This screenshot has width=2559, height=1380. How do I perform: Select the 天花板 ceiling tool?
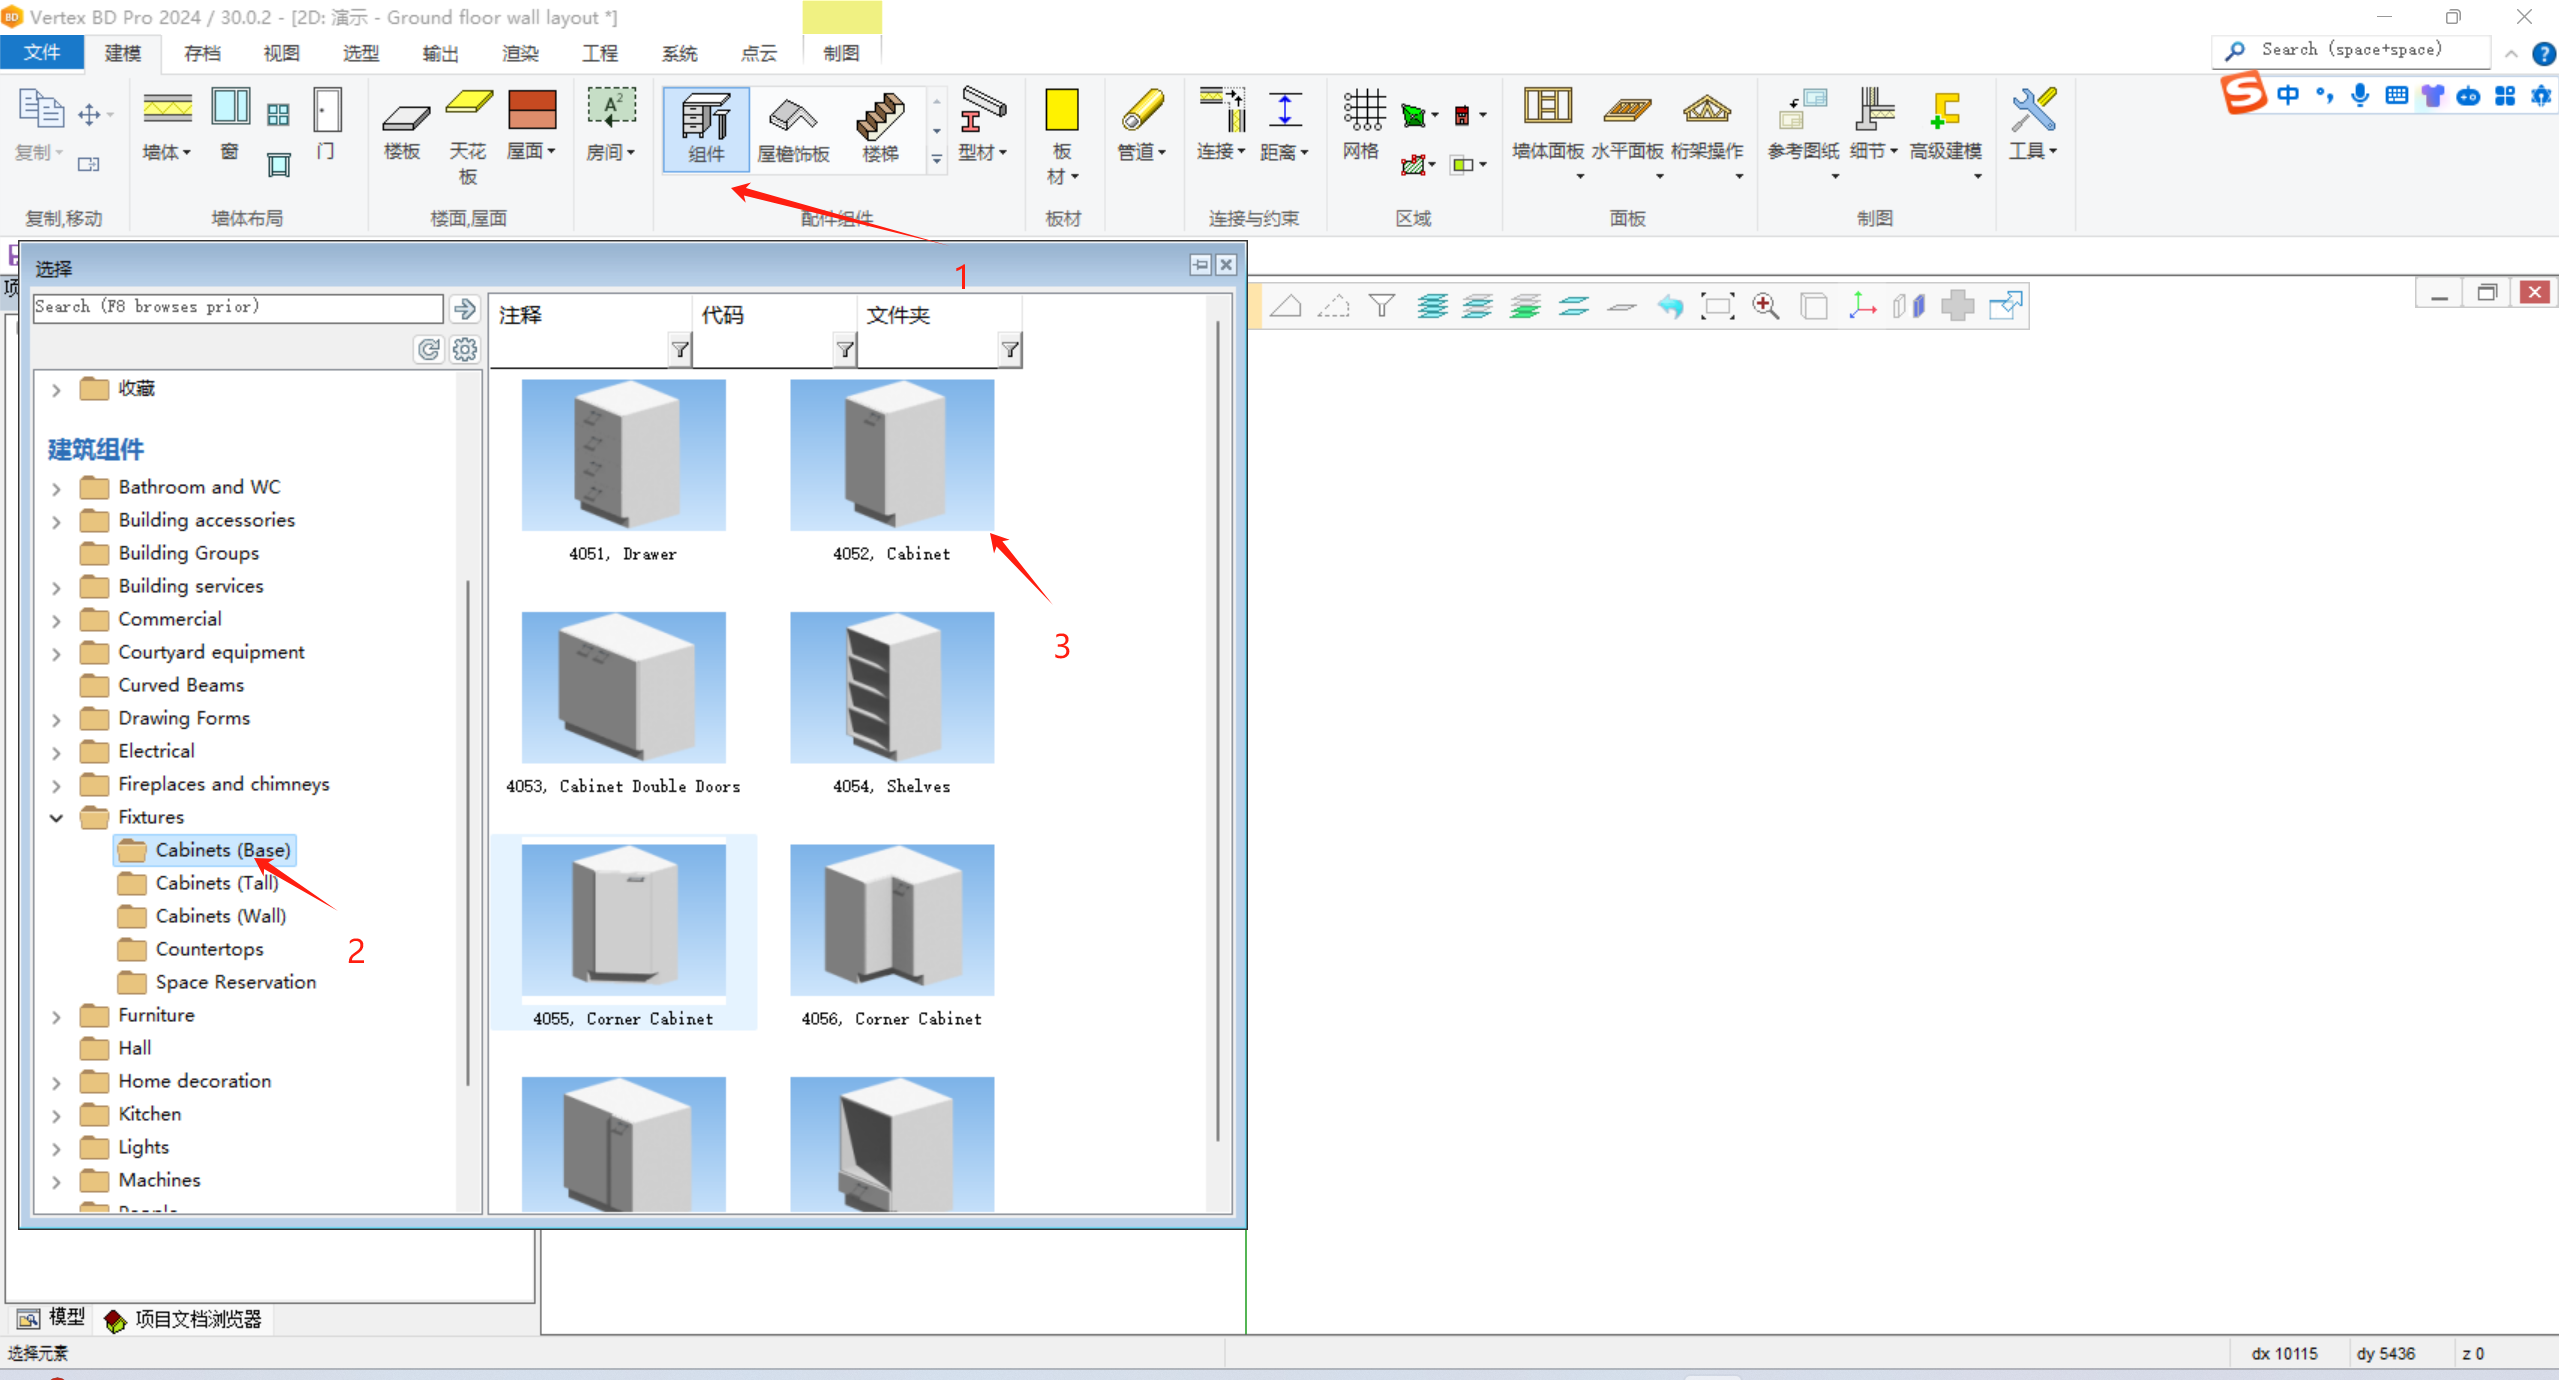point(467,136)
